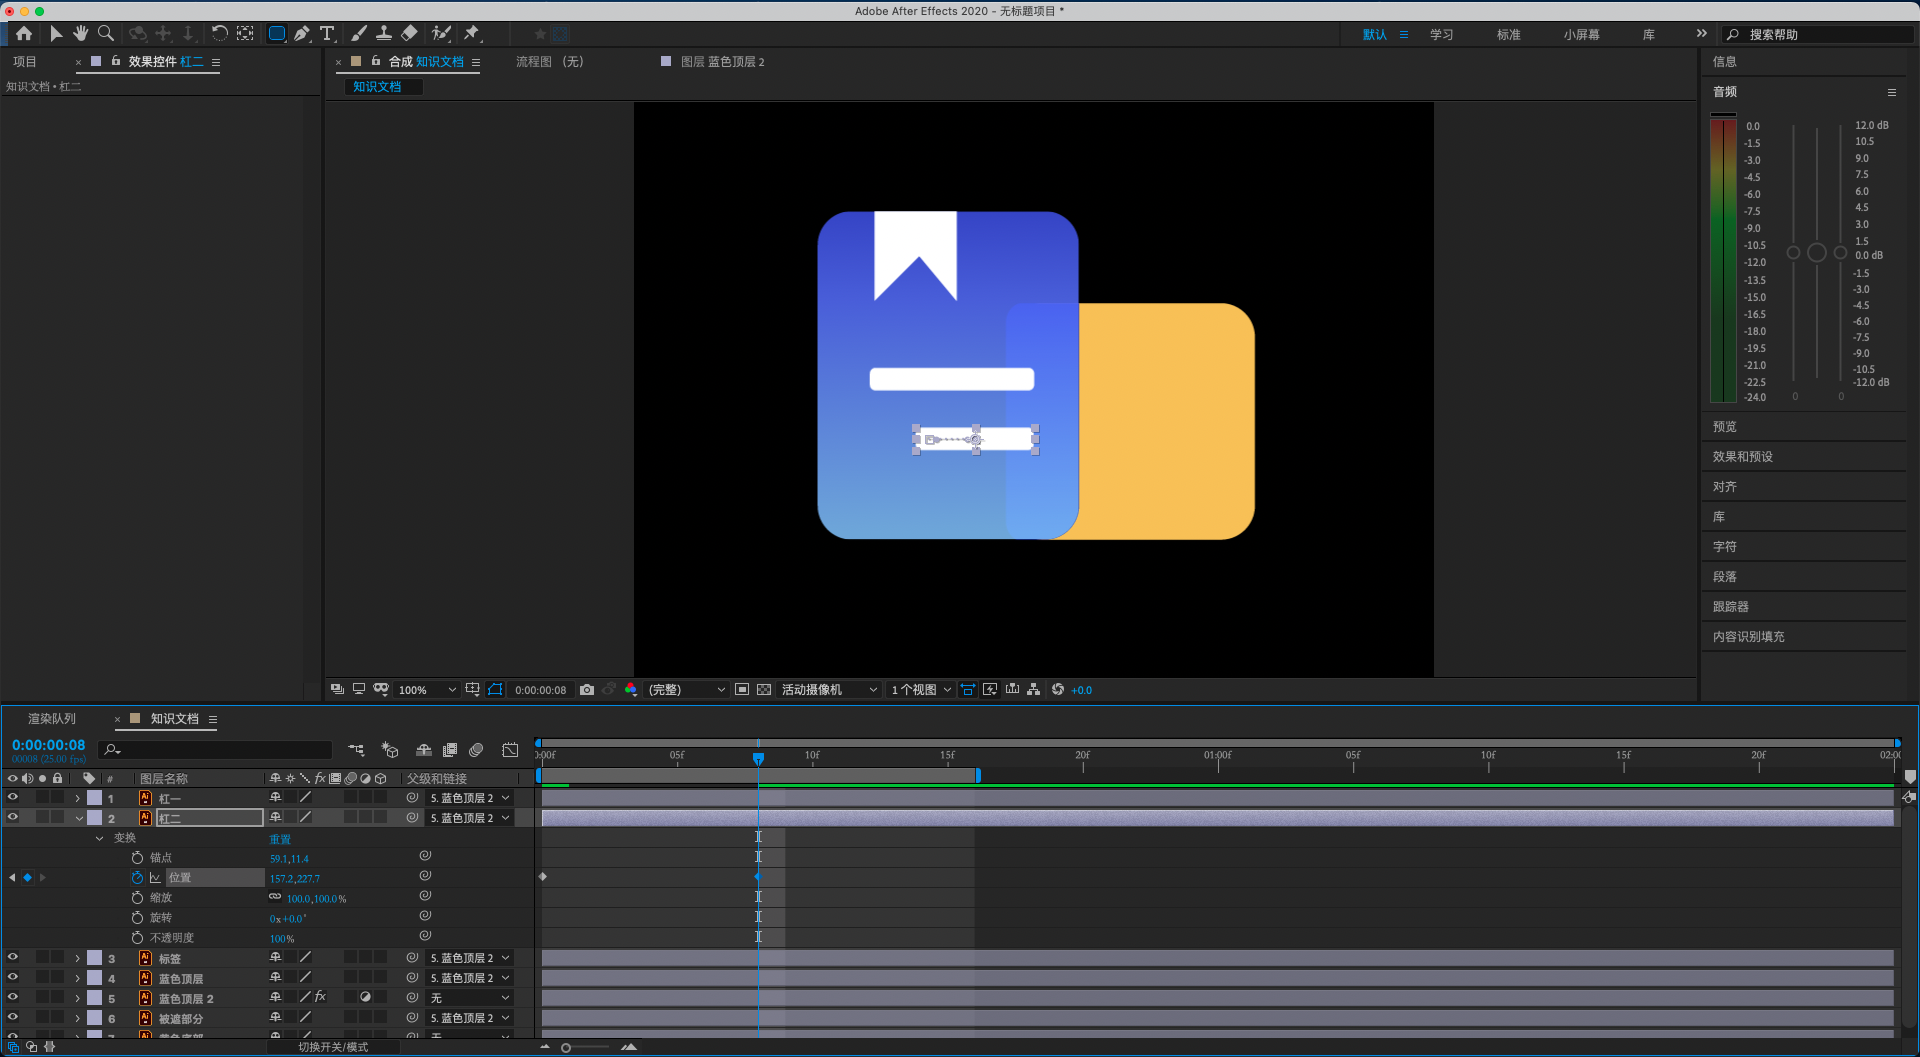Viewport: 1920px width, 1057px height.
Task: Expand layer 1 杠一 properties
Action: tap(78, 799)
